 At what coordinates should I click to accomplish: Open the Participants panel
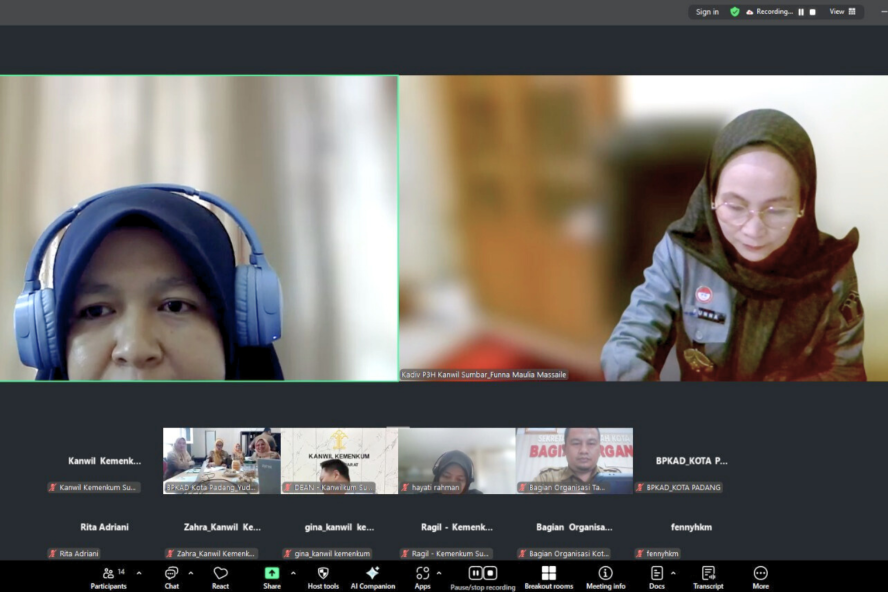(108, 576)
